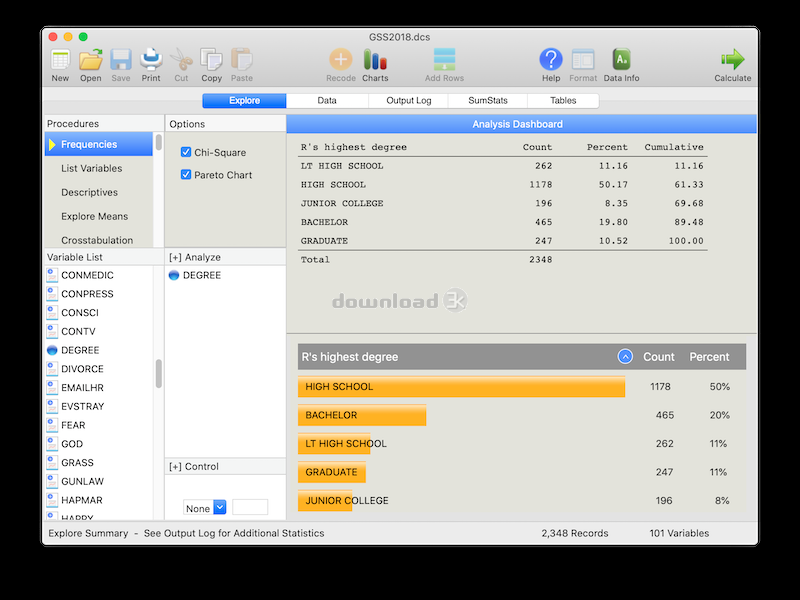
Task: Select the Crosstabulation procedure
Action: [x=99, y=240]
